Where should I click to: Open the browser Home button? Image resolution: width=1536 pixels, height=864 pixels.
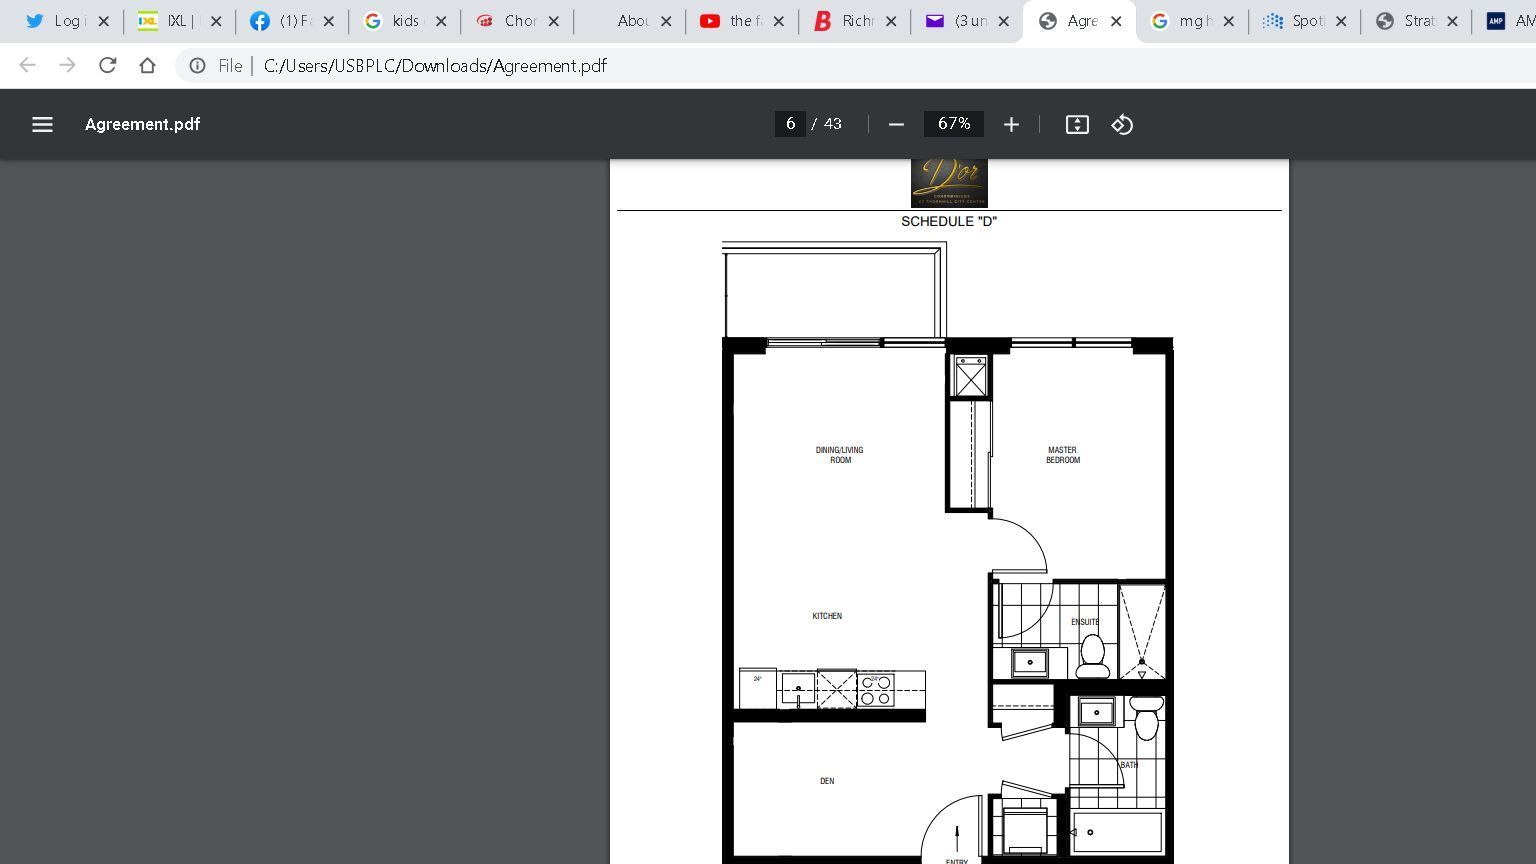[x=147, y=65]
